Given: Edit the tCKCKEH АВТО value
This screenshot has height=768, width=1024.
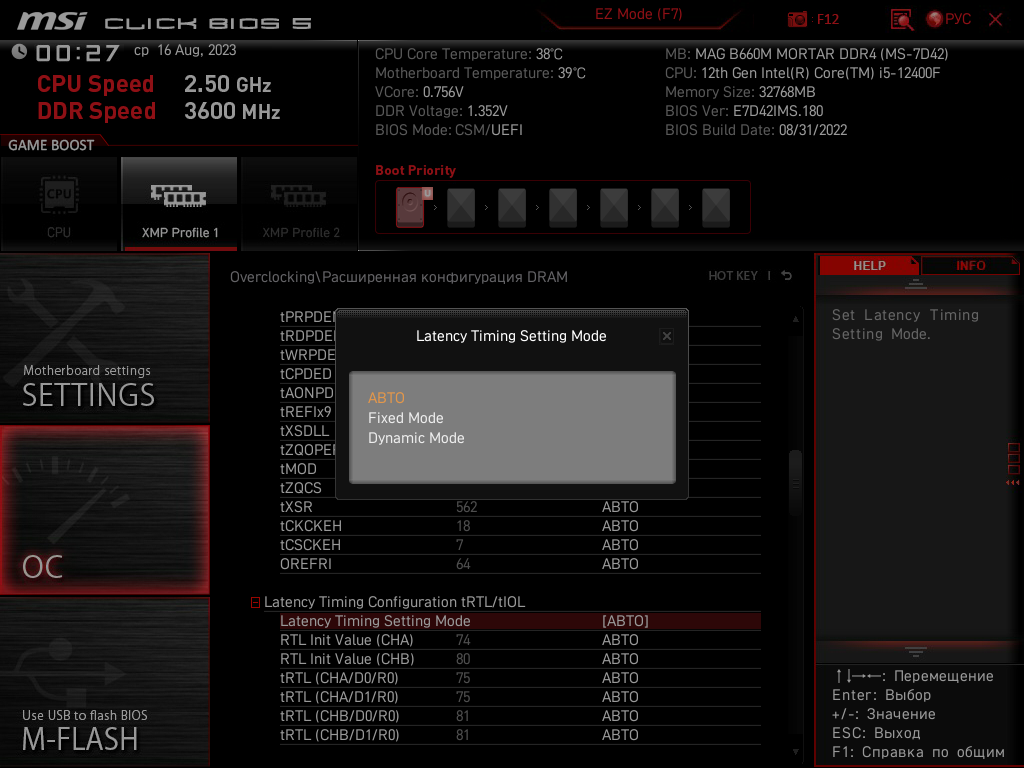Looking at the screenshot, I should point(620,526).
